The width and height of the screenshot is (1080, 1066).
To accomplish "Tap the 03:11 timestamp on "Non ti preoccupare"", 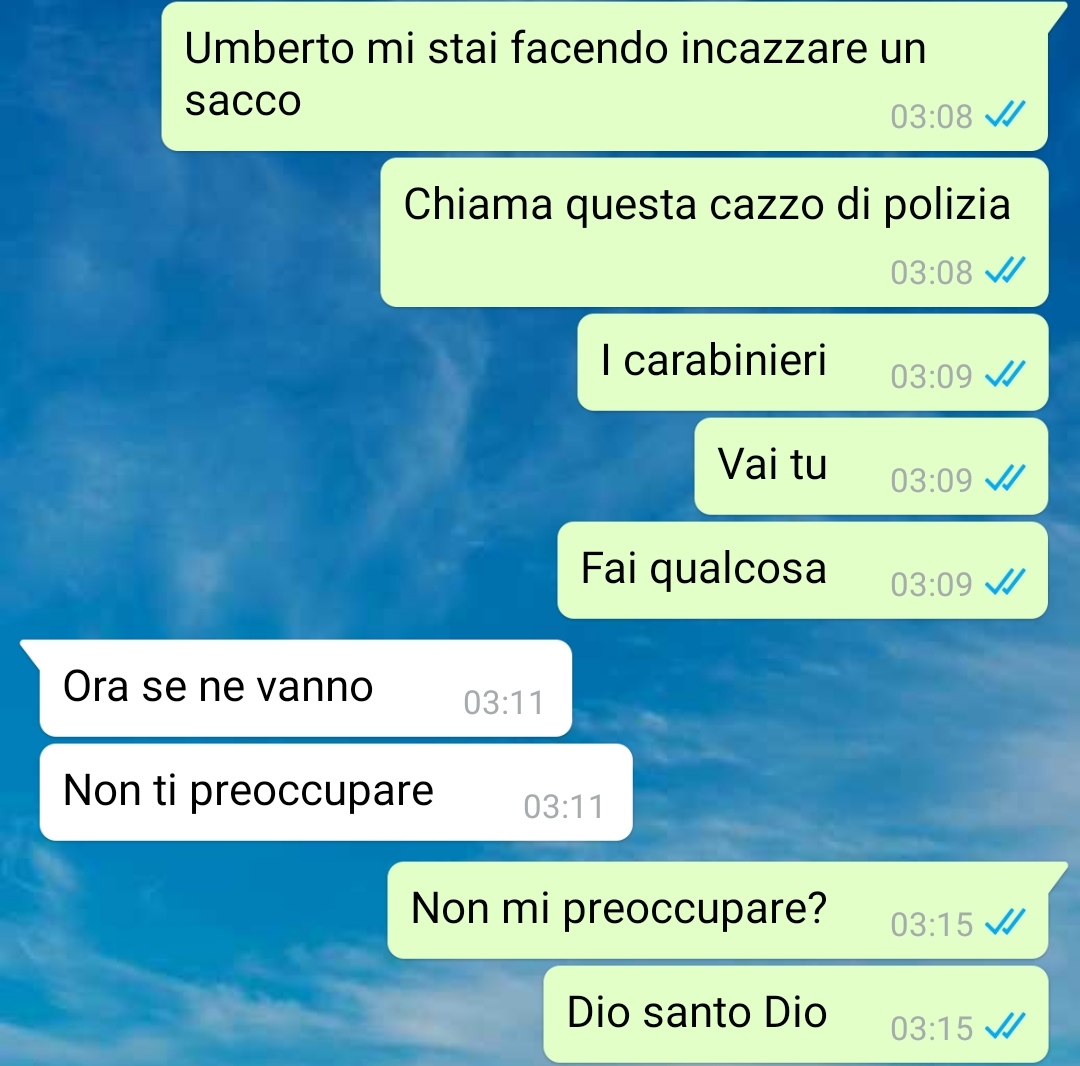I will (563, 807).
